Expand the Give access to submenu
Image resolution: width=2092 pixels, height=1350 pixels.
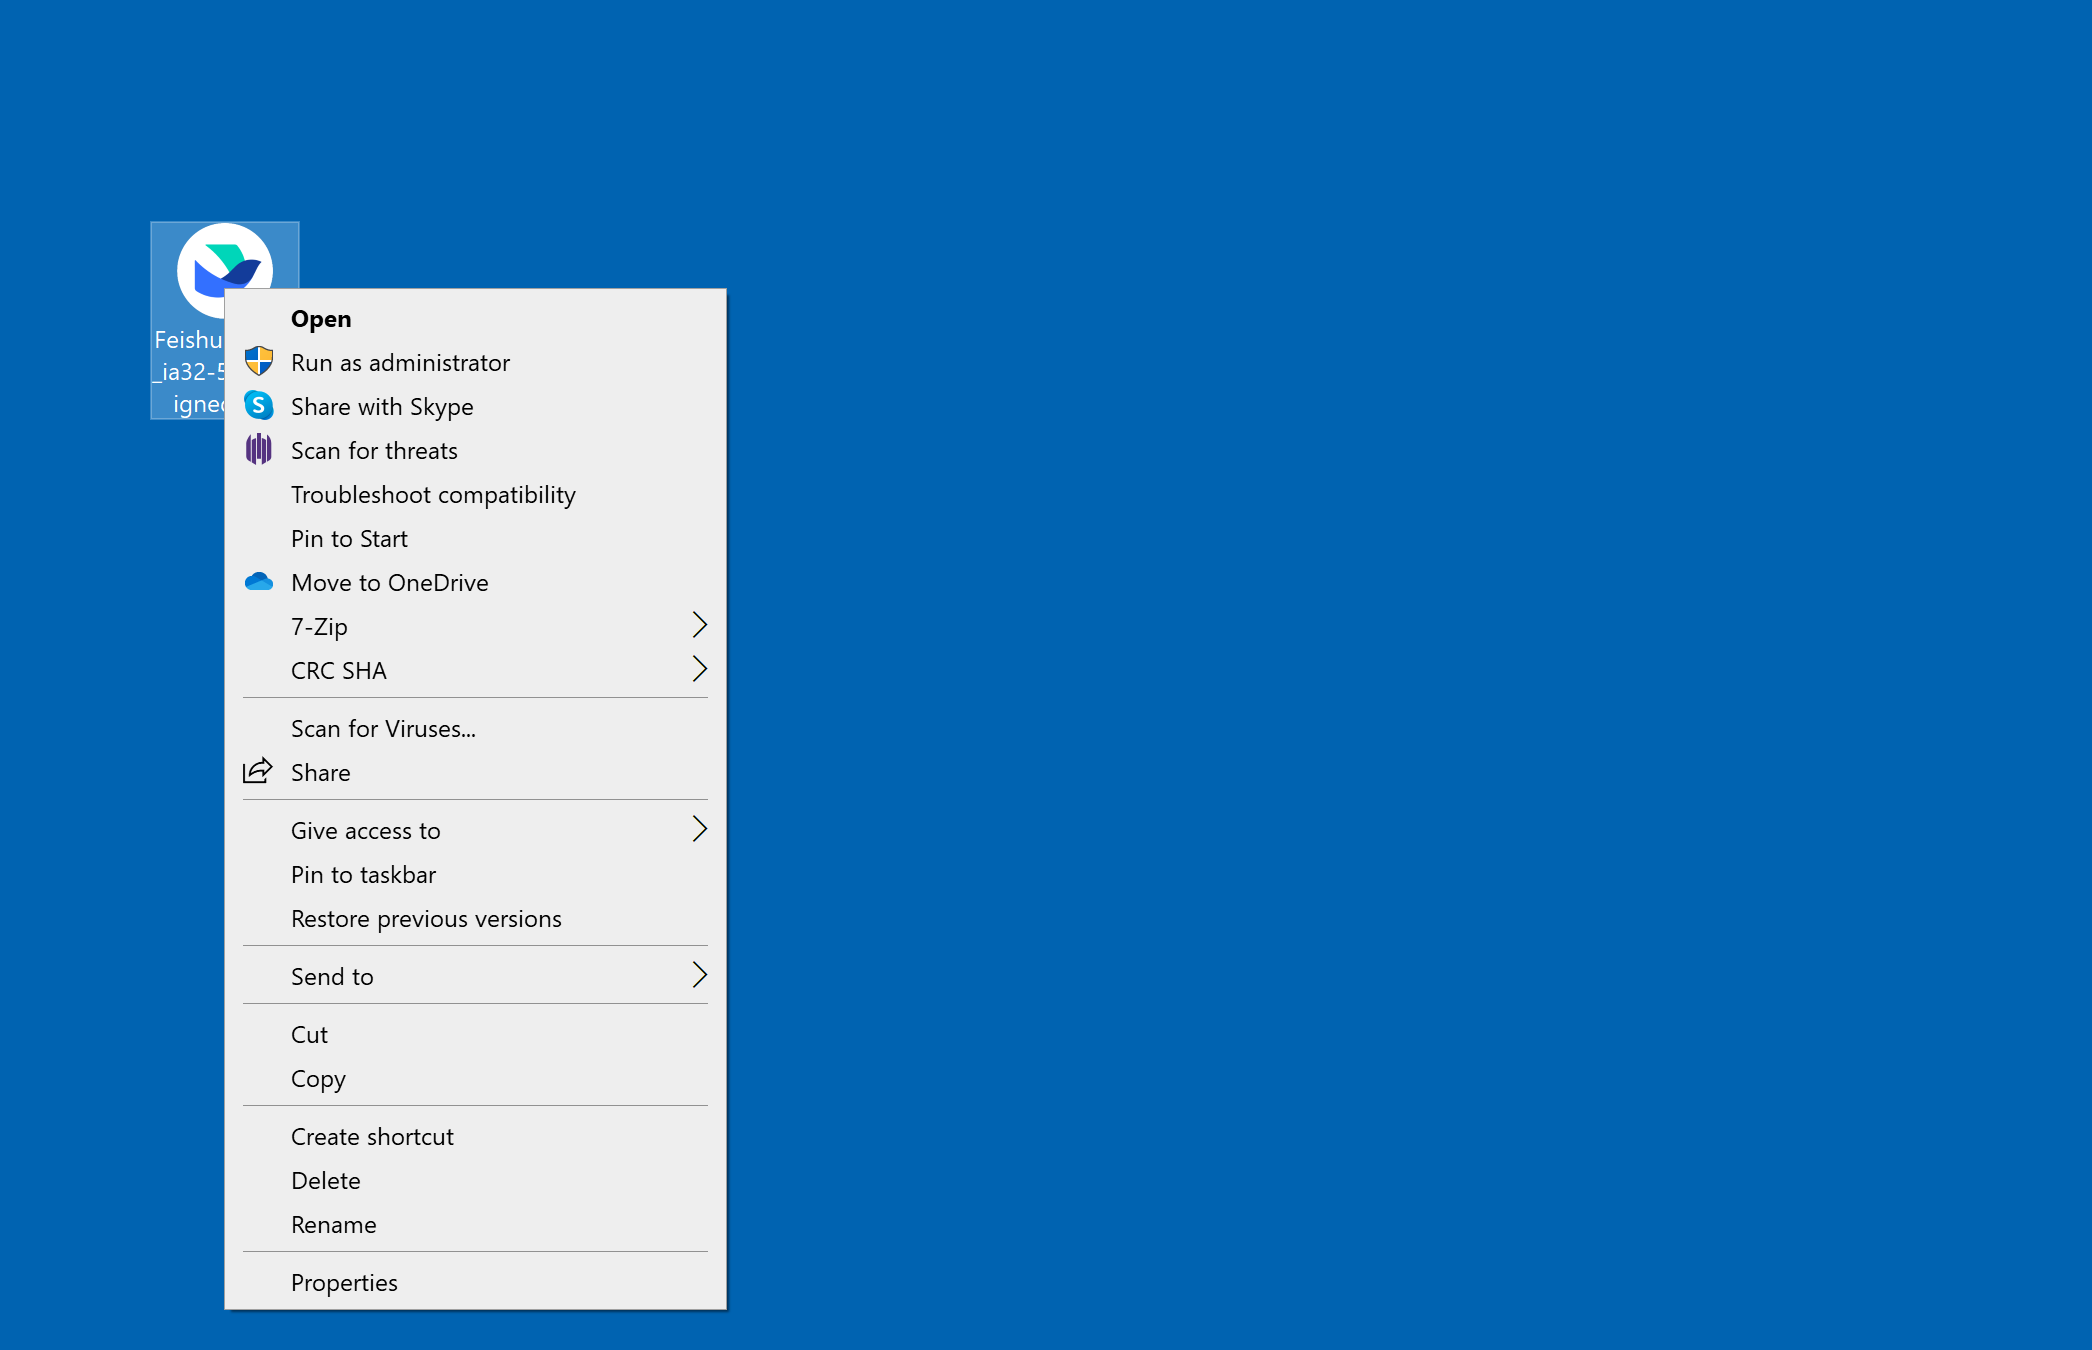(699, 830)
